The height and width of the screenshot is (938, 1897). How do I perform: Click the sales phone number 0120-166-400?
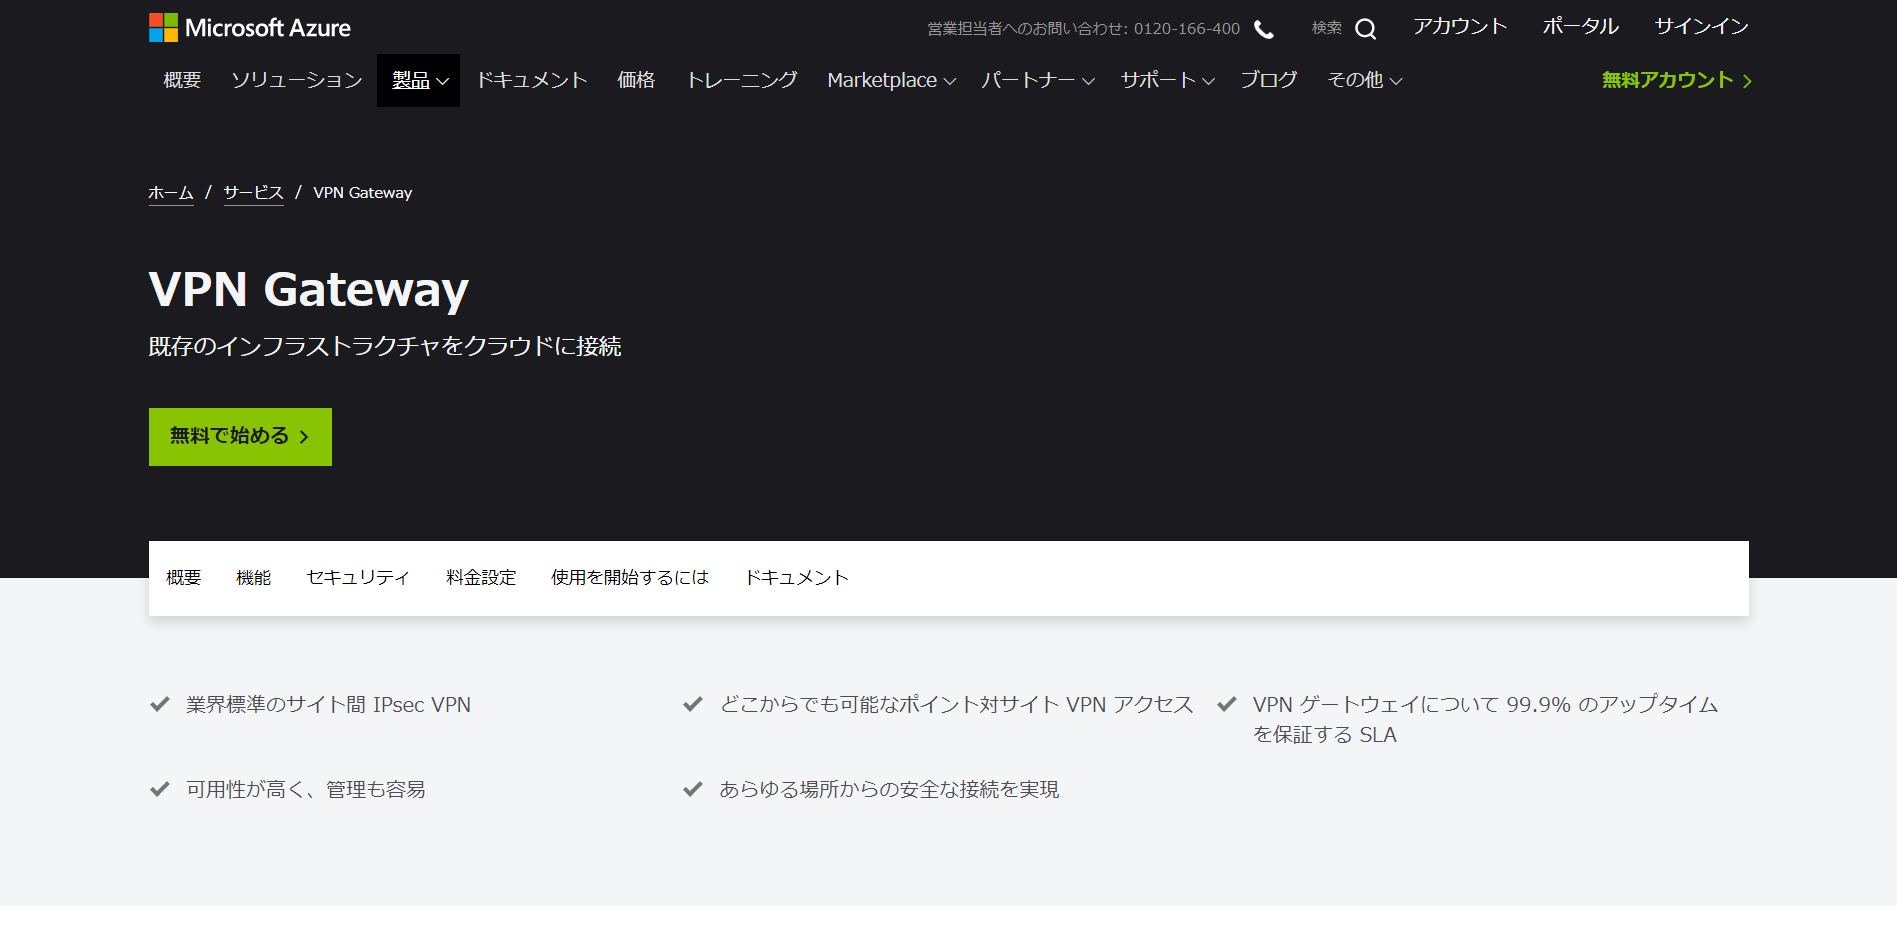click(1187, 29)
